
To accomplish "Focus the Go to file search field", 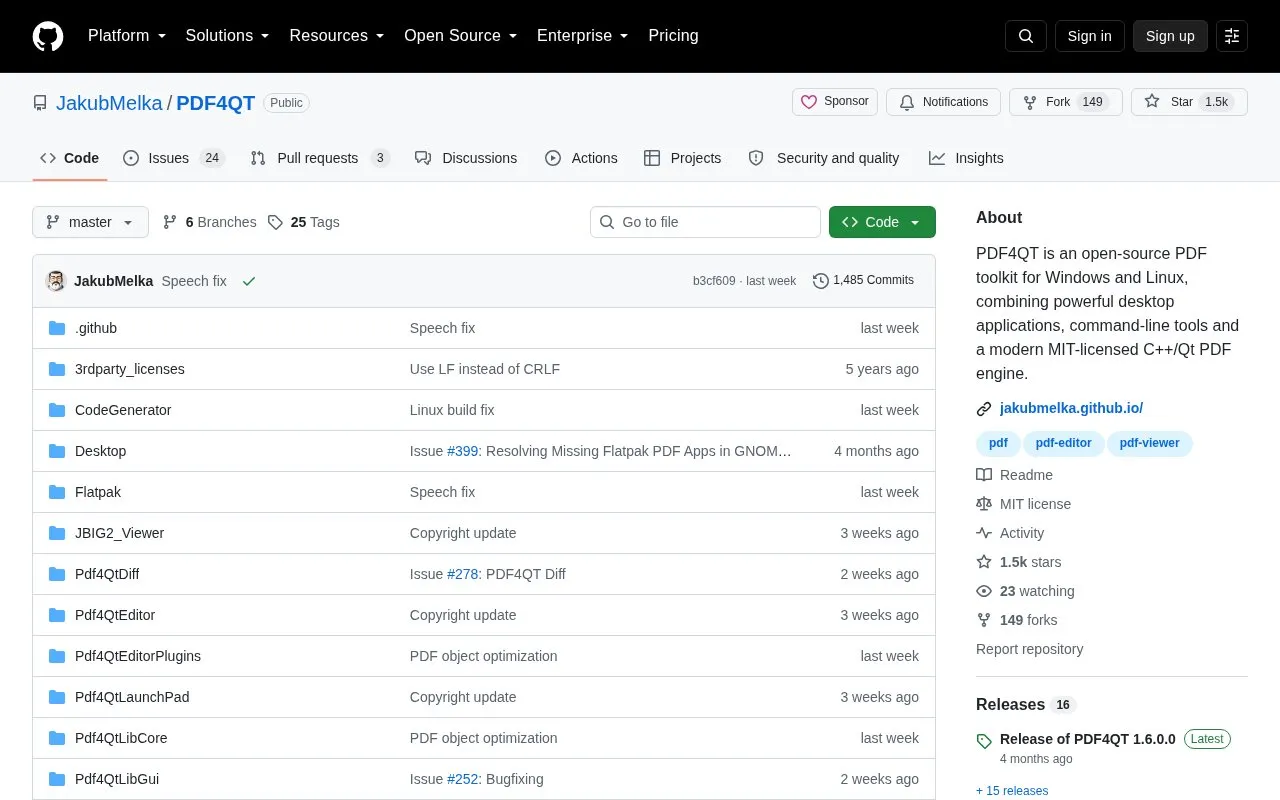I will 705,222.
